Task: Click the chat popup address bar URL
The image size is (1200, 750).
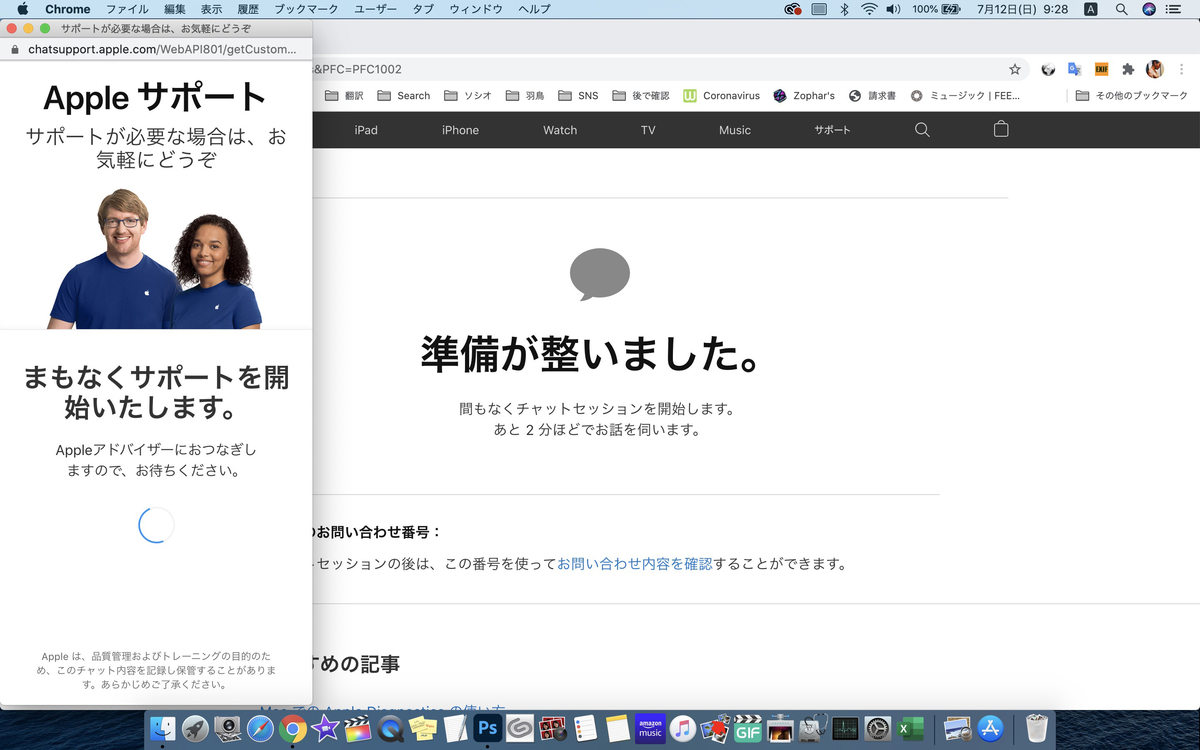Action: point(162,49)
